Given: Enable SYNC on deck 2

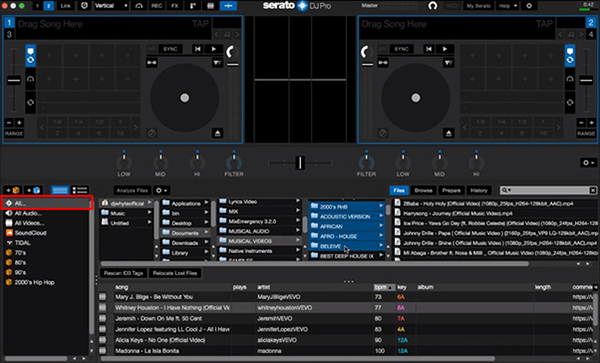Looking at the screenshot, I should (401, 49).
